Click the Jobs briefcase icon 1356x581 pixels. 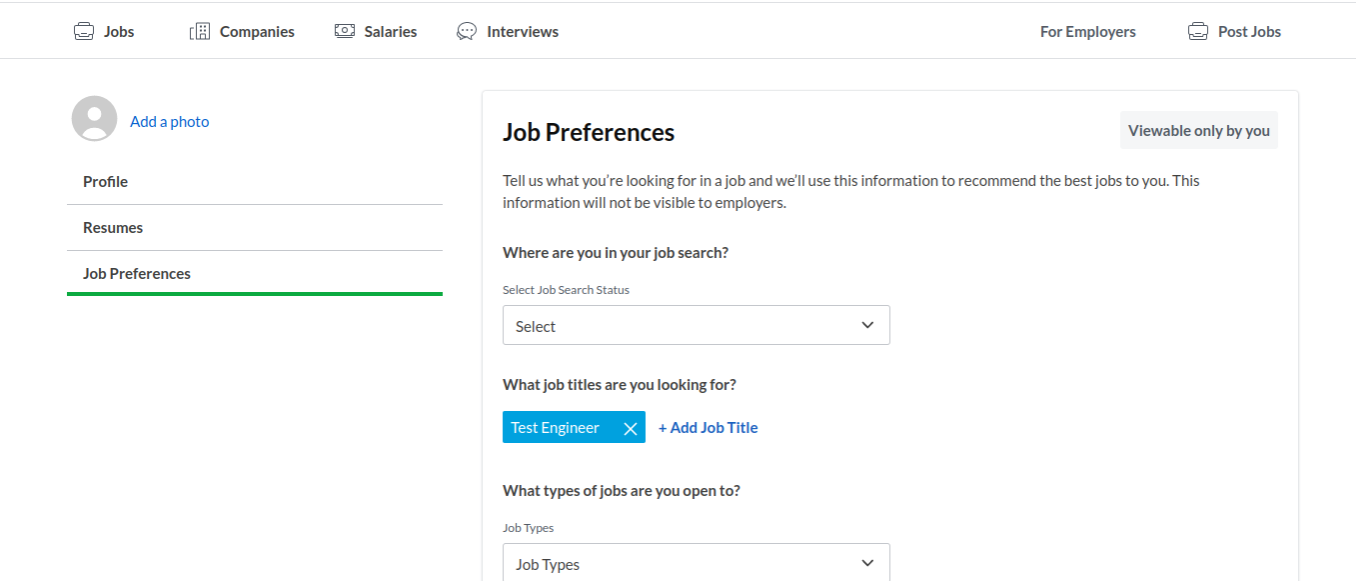[x=84, y=31]
